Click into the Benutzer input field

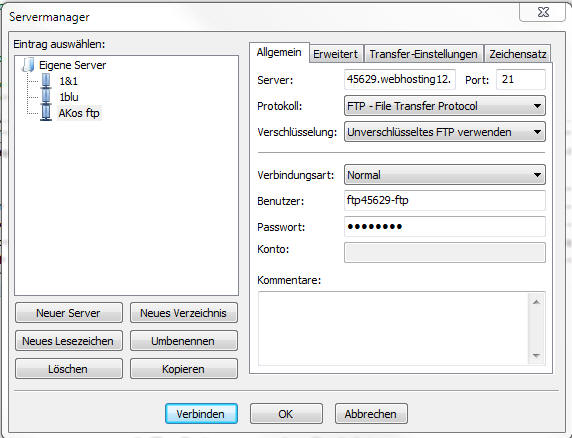[445, 200]
